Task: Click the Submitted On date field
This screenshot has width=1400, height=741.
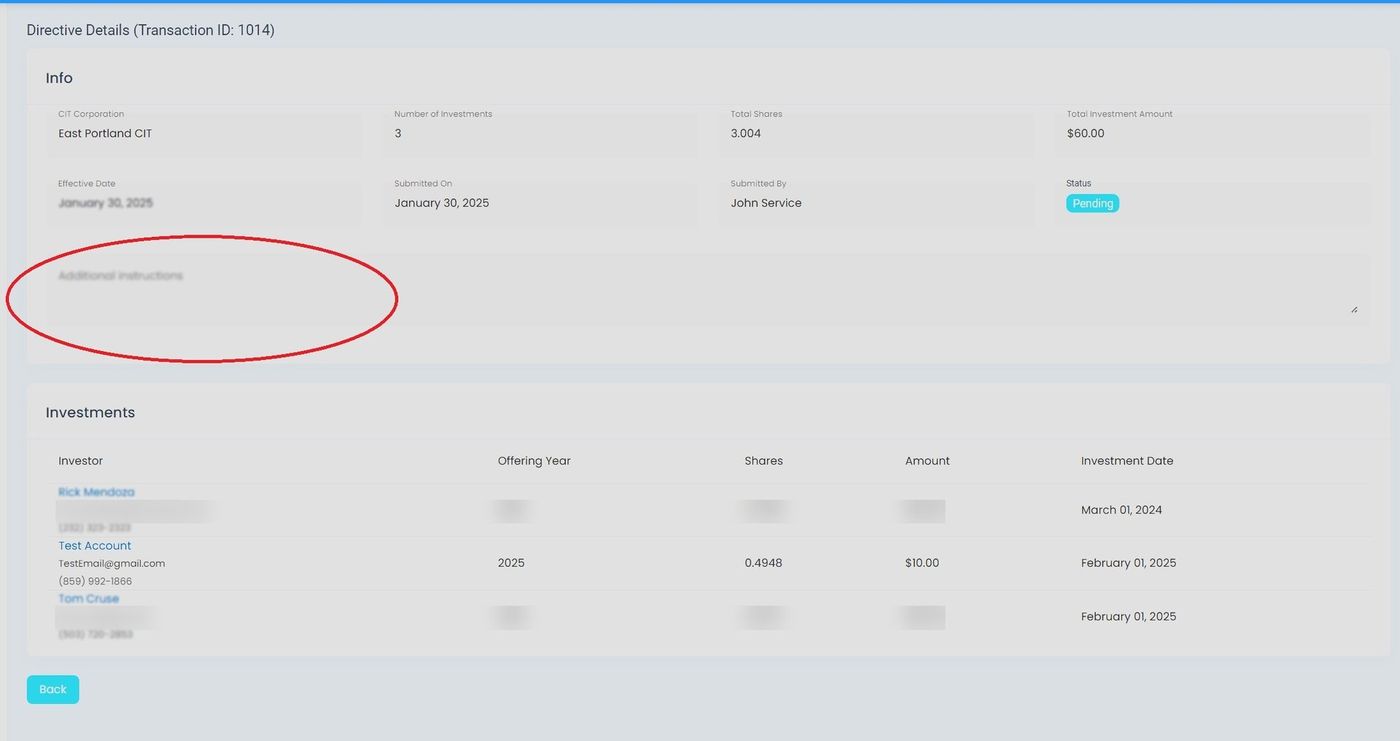Action: [x=539, y=203]
